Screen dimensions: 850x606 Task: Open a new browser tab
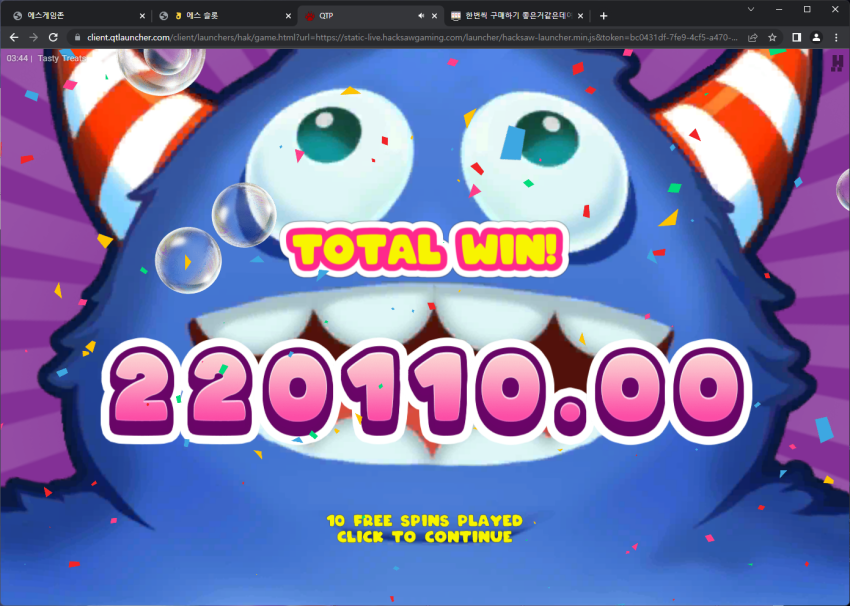(603, 16)
